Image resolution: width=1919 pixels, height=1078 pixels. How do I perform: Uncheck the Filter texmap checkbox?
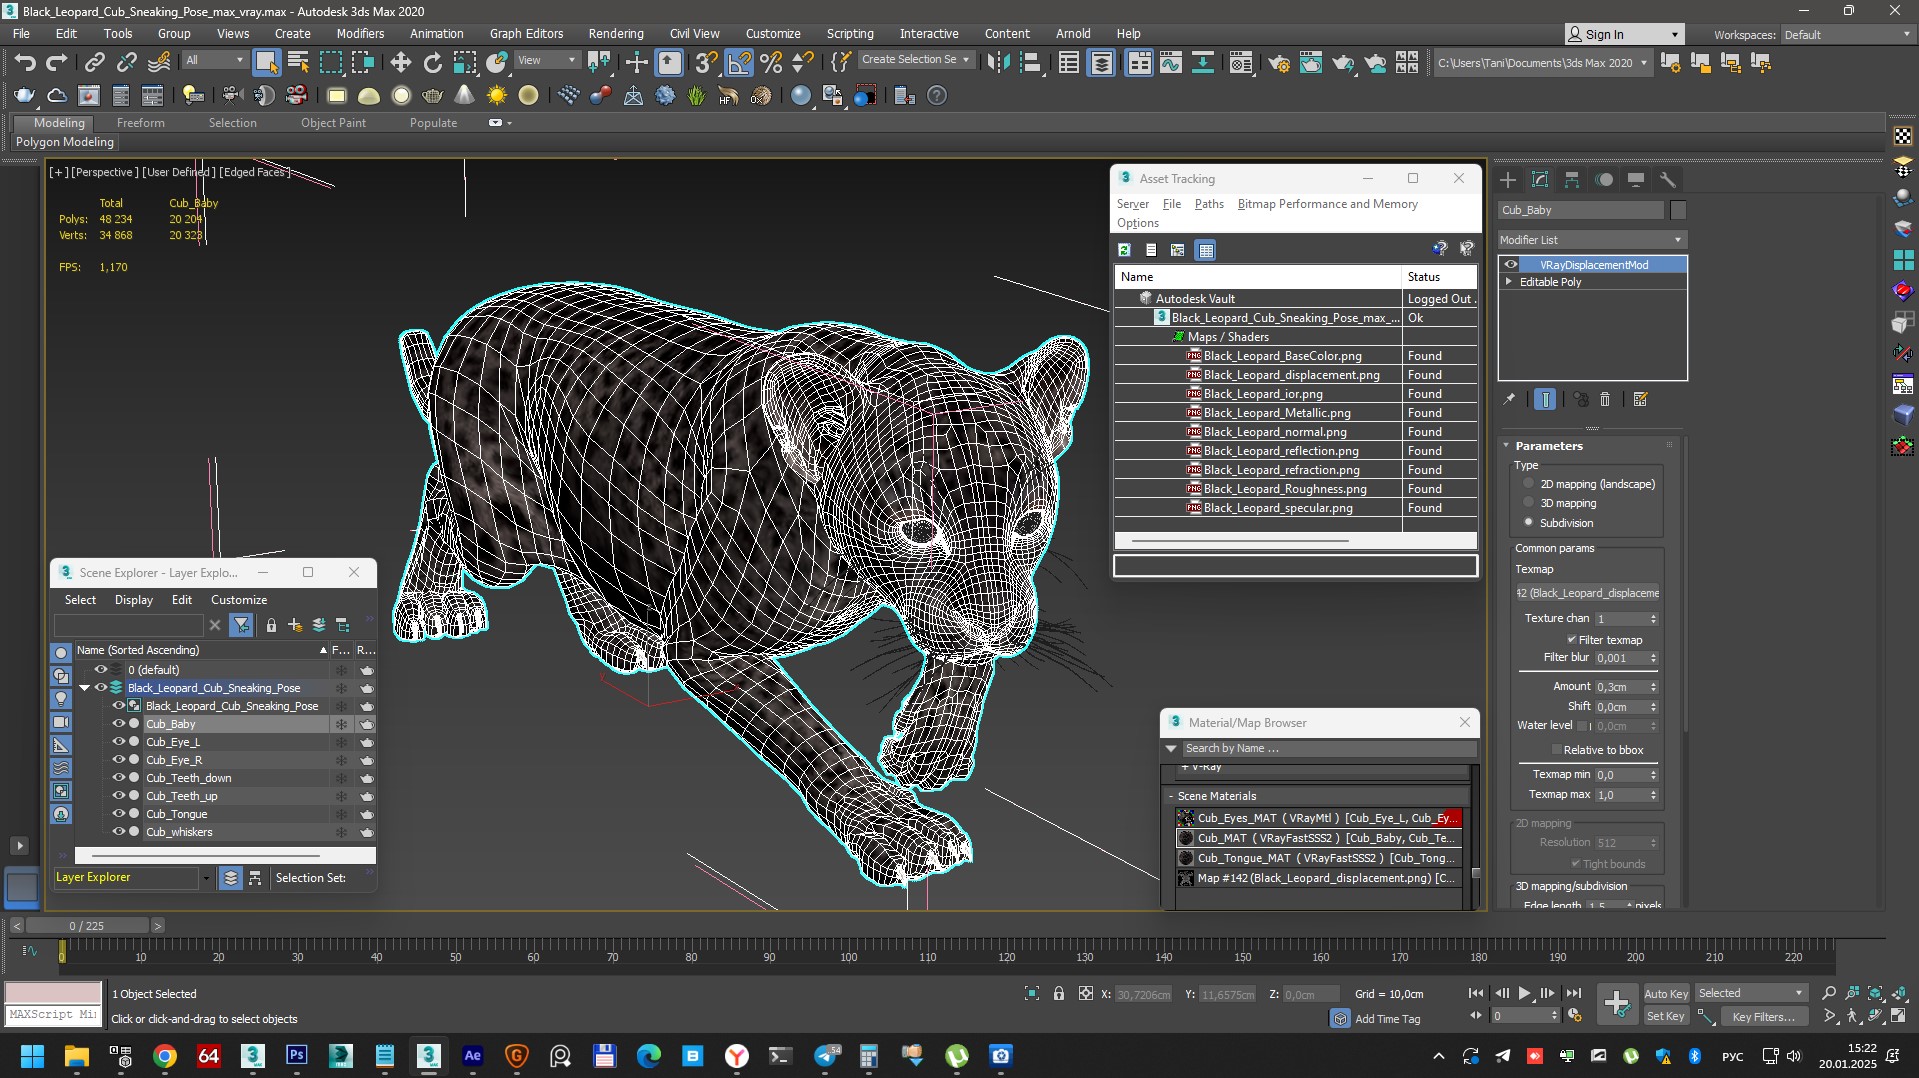[1571, 640]
